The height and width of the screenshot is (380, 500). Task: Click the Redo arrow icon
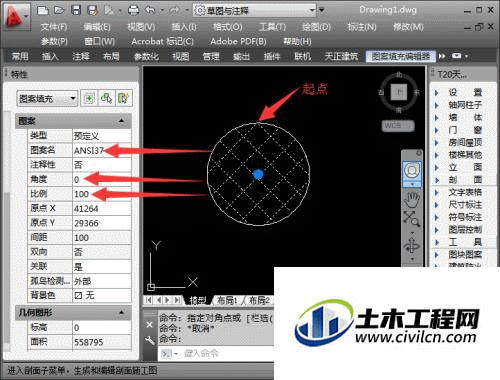point(174,11)
